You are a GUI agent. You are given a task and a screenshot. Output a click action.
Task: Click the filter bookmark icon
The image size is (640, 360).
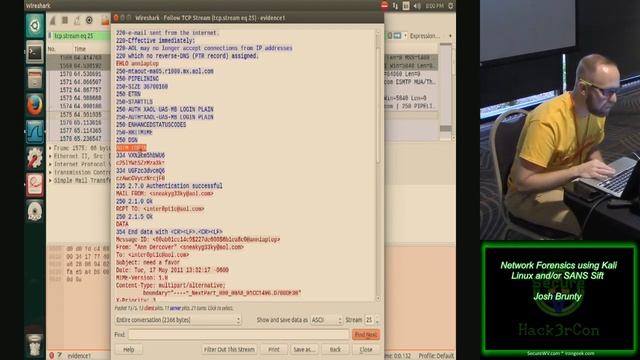click(x=50, y=36)
